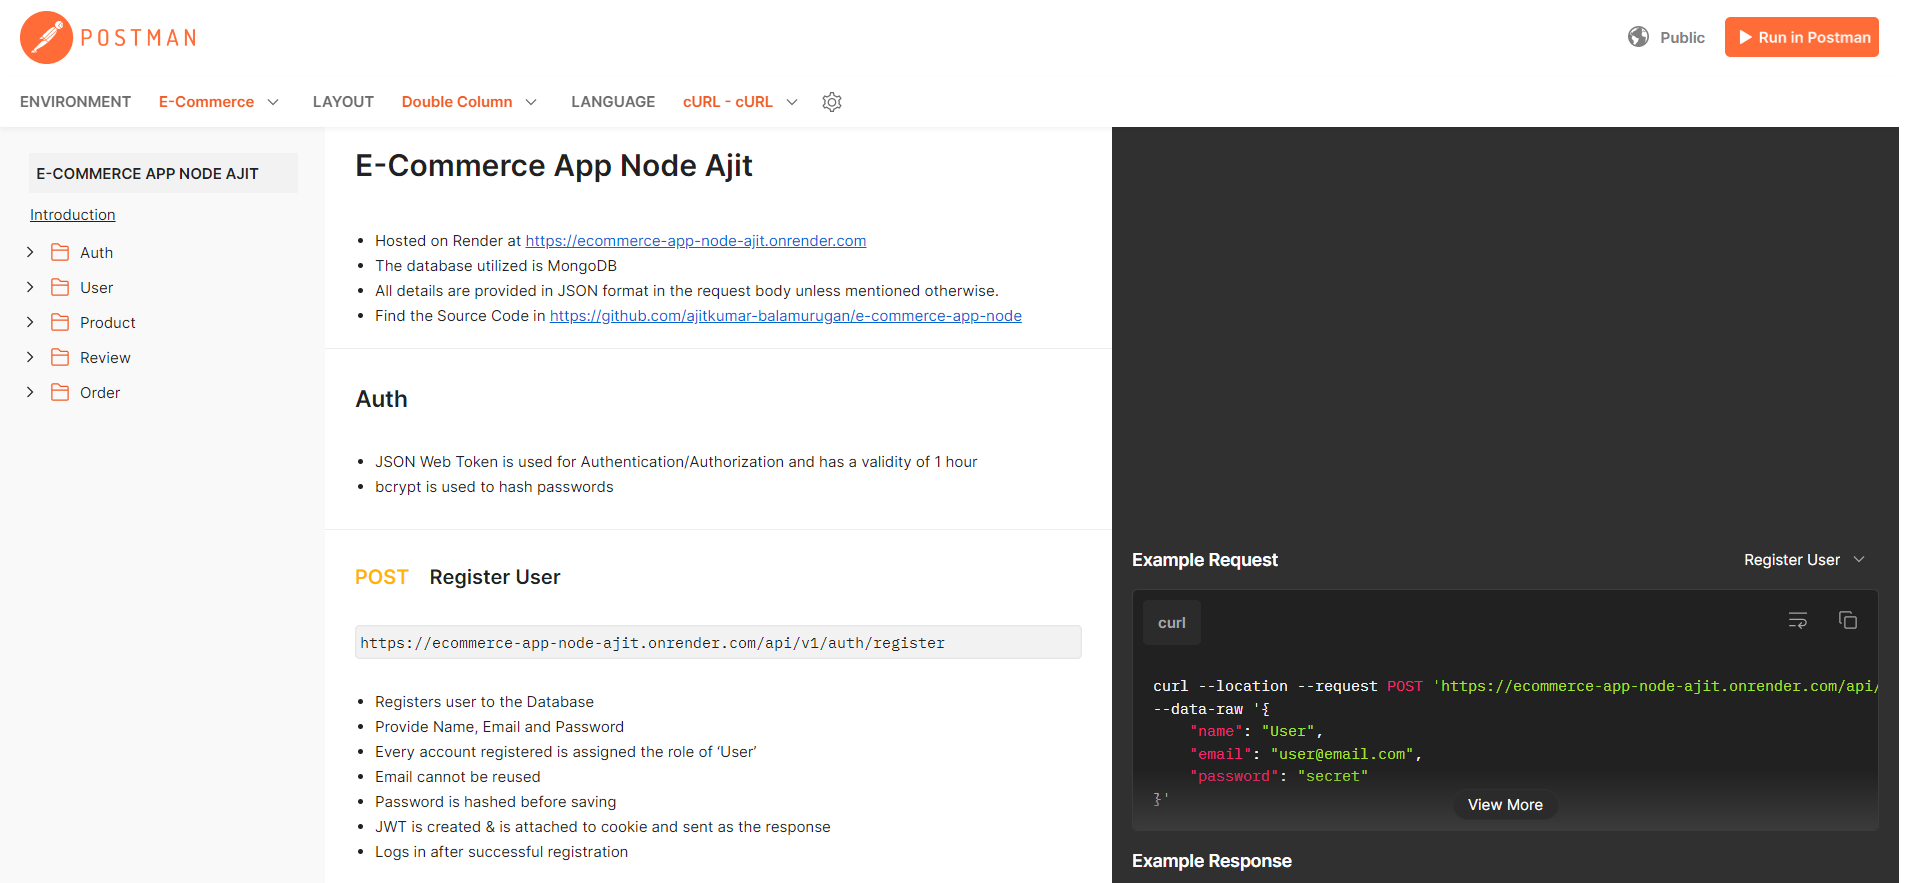Select the curl tab in example request
This screenshot has height=883, width=1920.
coord(1172,623)
